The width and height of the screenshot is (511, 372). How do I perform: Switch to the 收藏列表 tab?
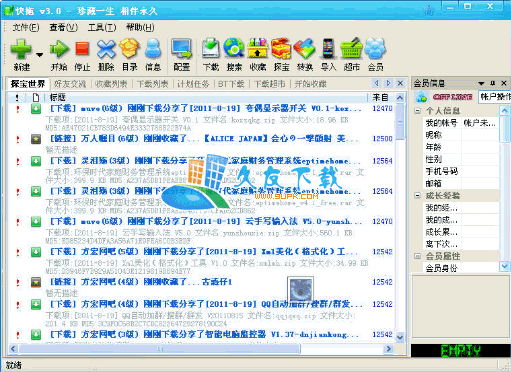(x=111, y=84)
